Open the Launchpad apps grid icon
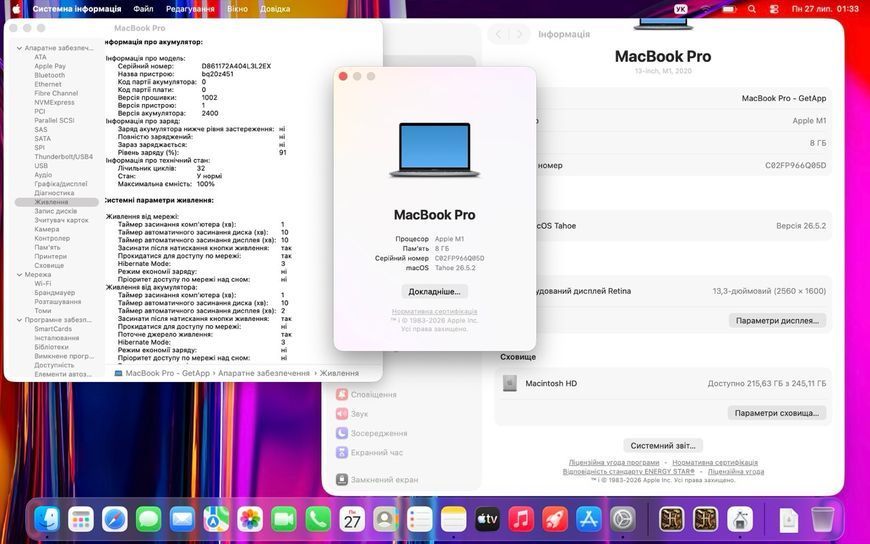 (x=81, y=520)
